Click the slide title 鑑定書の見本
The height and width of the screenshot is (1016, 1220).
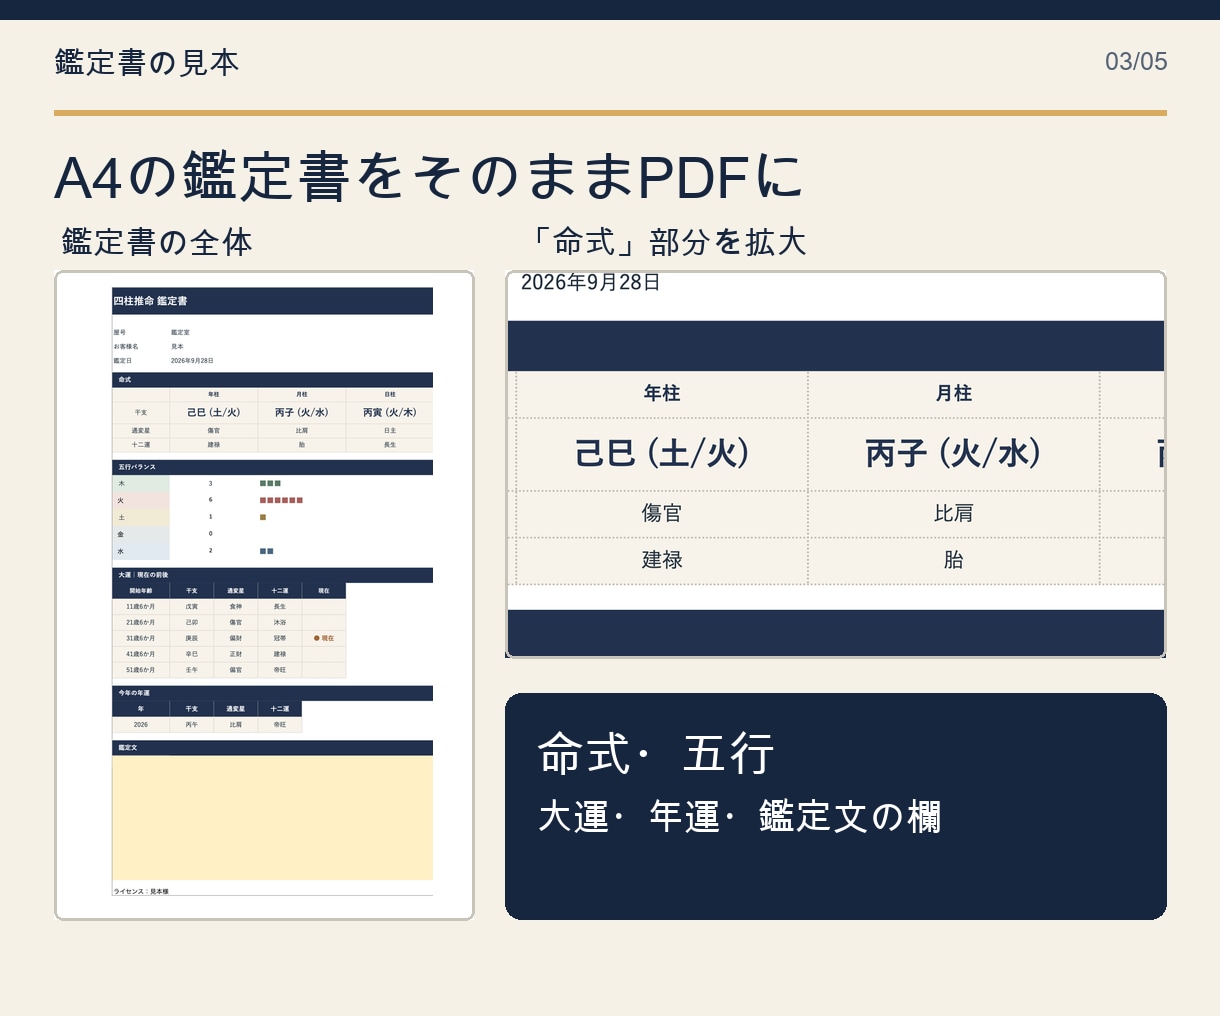point(147,62)
